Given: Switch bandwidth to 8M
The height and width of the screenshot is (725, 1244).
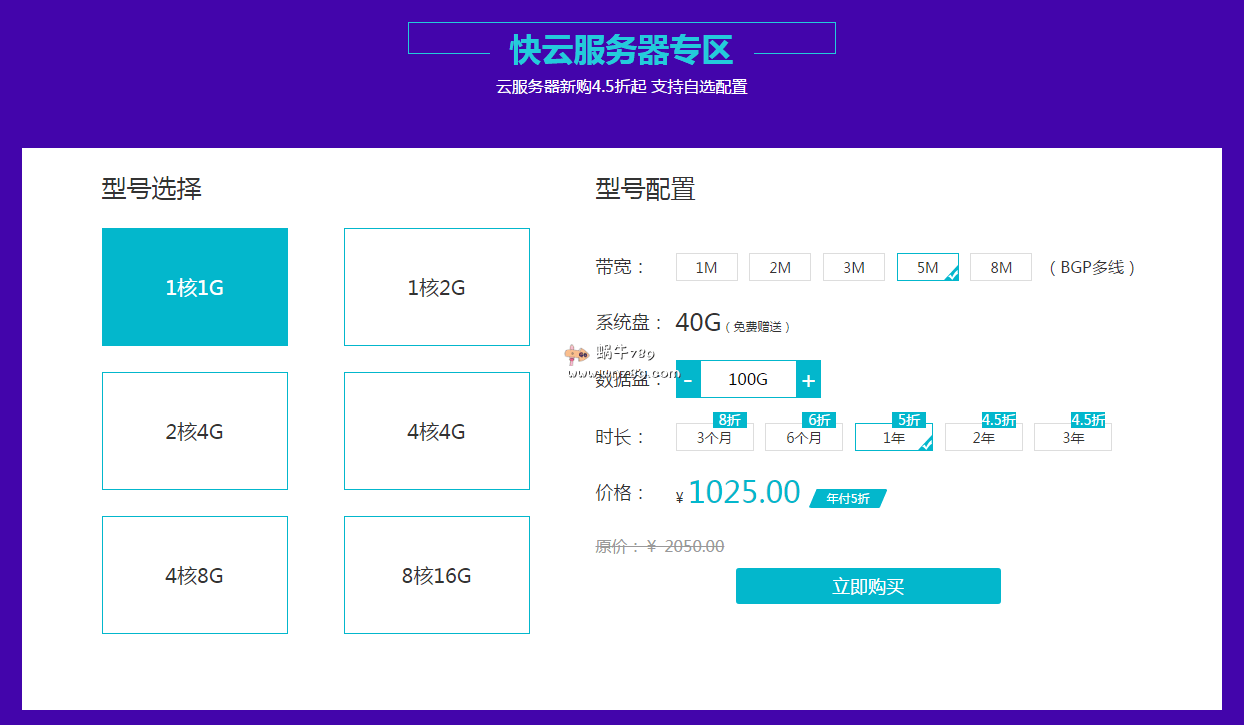Looking at the screenshot, I should [1001, 267].
